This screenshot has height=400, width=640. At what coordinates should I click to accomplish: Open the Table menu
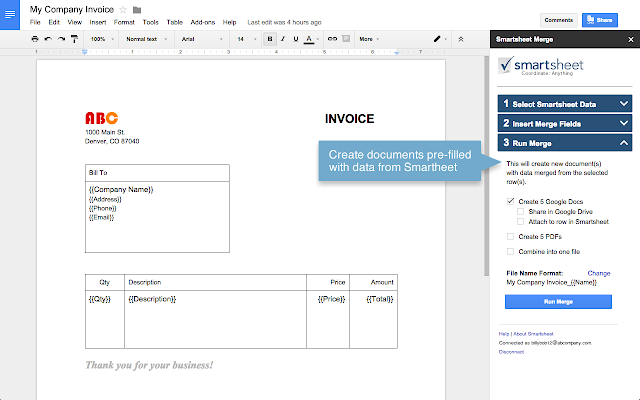click(x=175, y=22)
